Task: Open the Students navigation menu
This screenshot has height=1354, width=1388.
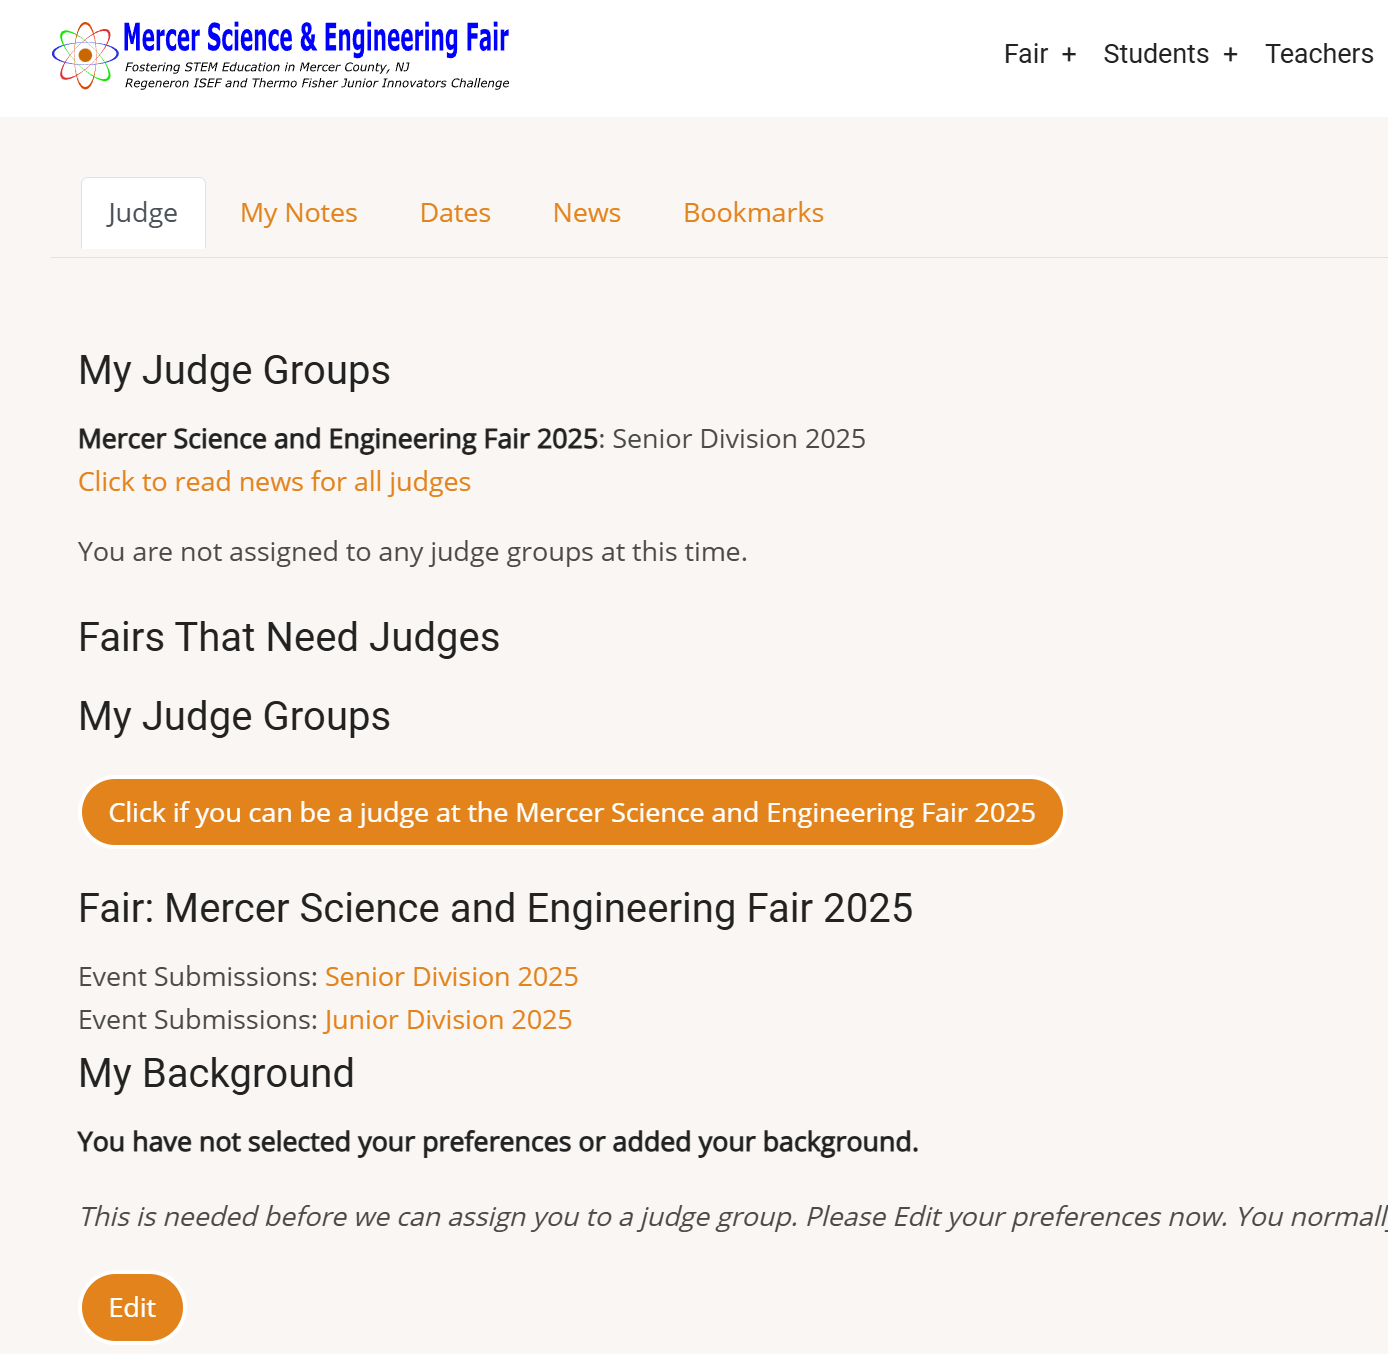Action: click(1156, 54)
